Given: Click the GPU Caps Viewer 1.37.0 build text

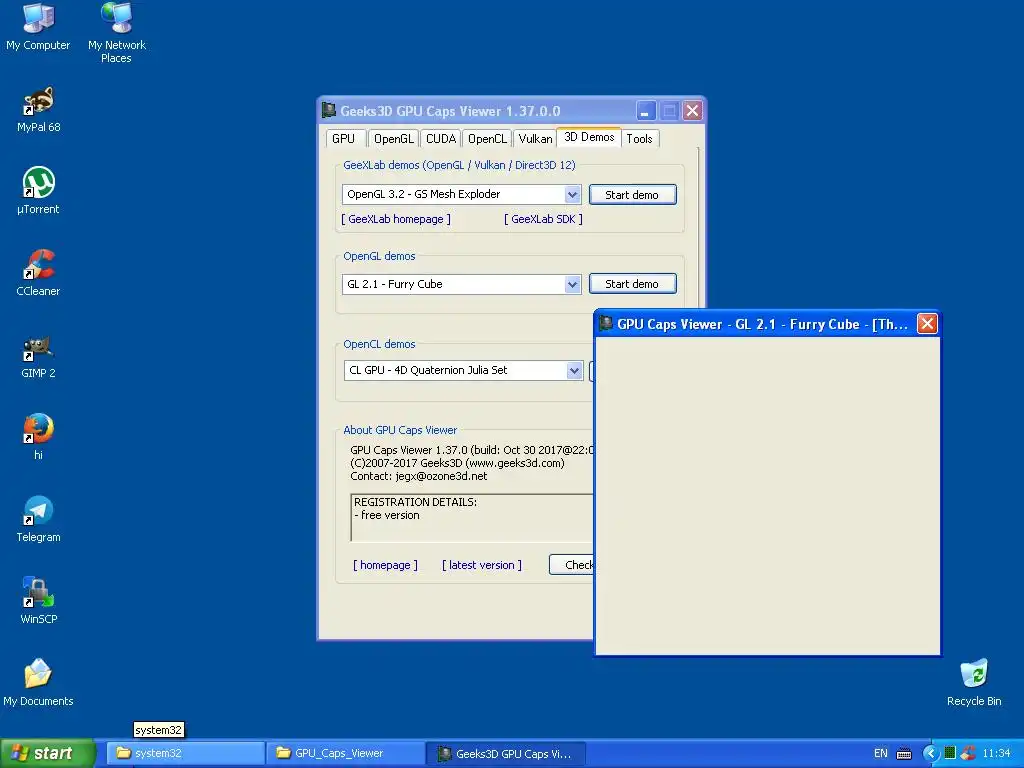Looking at the screenshot, I should pyautogui.click(x=472, y=450).
